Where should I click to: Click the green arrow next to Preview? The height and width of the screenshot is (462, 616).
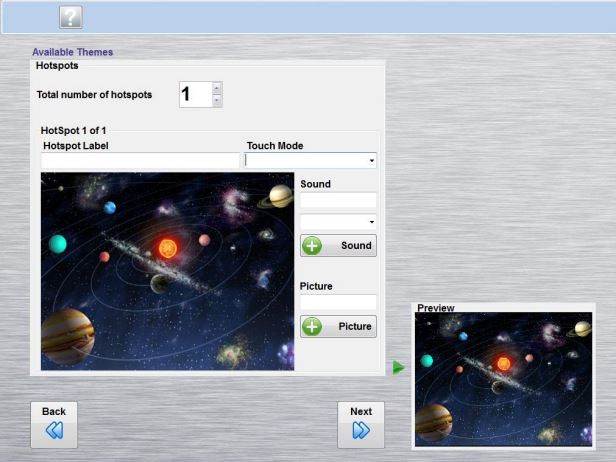tap(399, 368)
